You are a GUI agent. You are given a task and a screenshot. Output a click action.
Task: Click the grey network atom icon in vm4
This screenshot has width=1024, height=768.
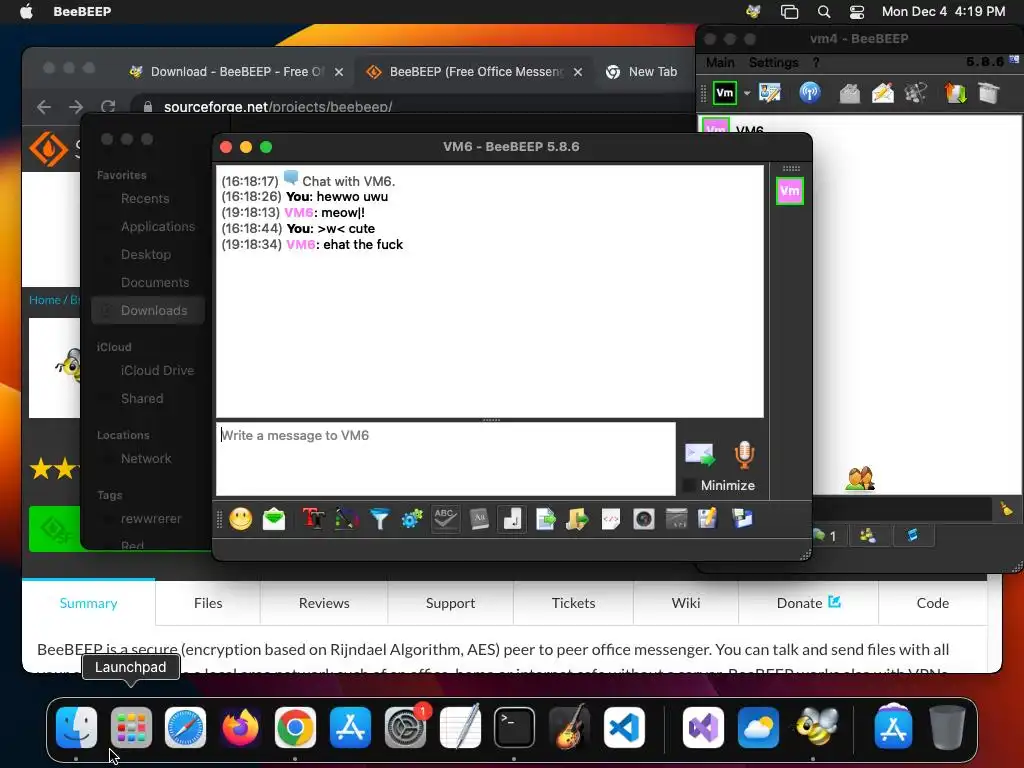coord(916,93)
